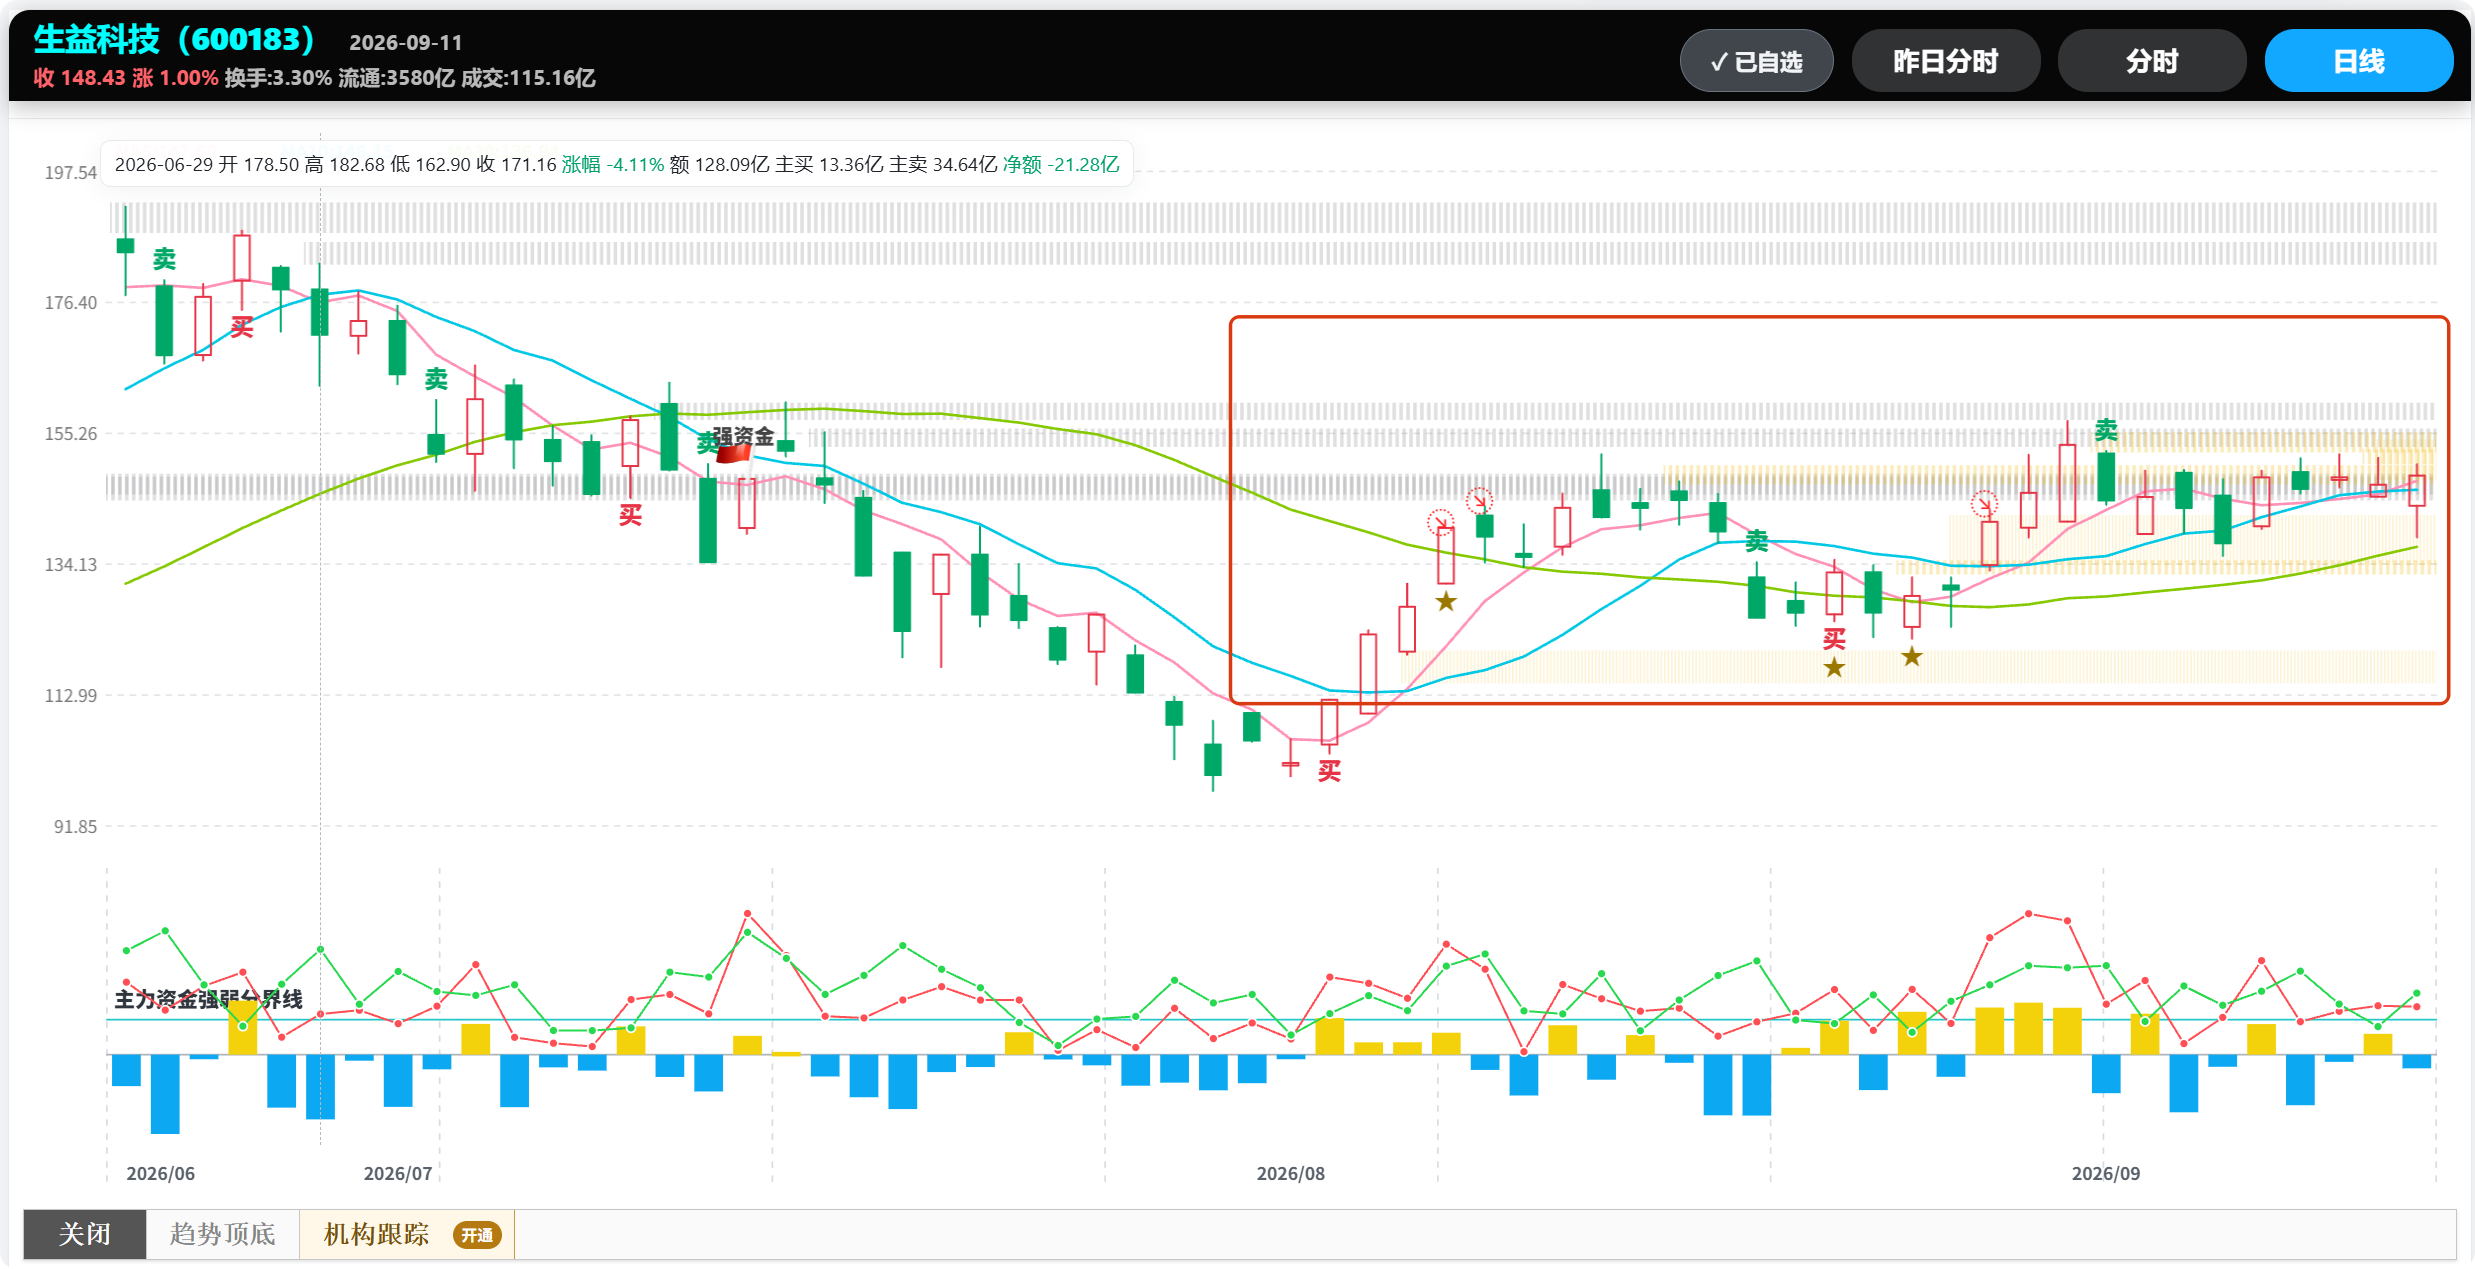Click the 换手:3.30% turnover value
The image size is (2475, 1269).
[278, 78]
